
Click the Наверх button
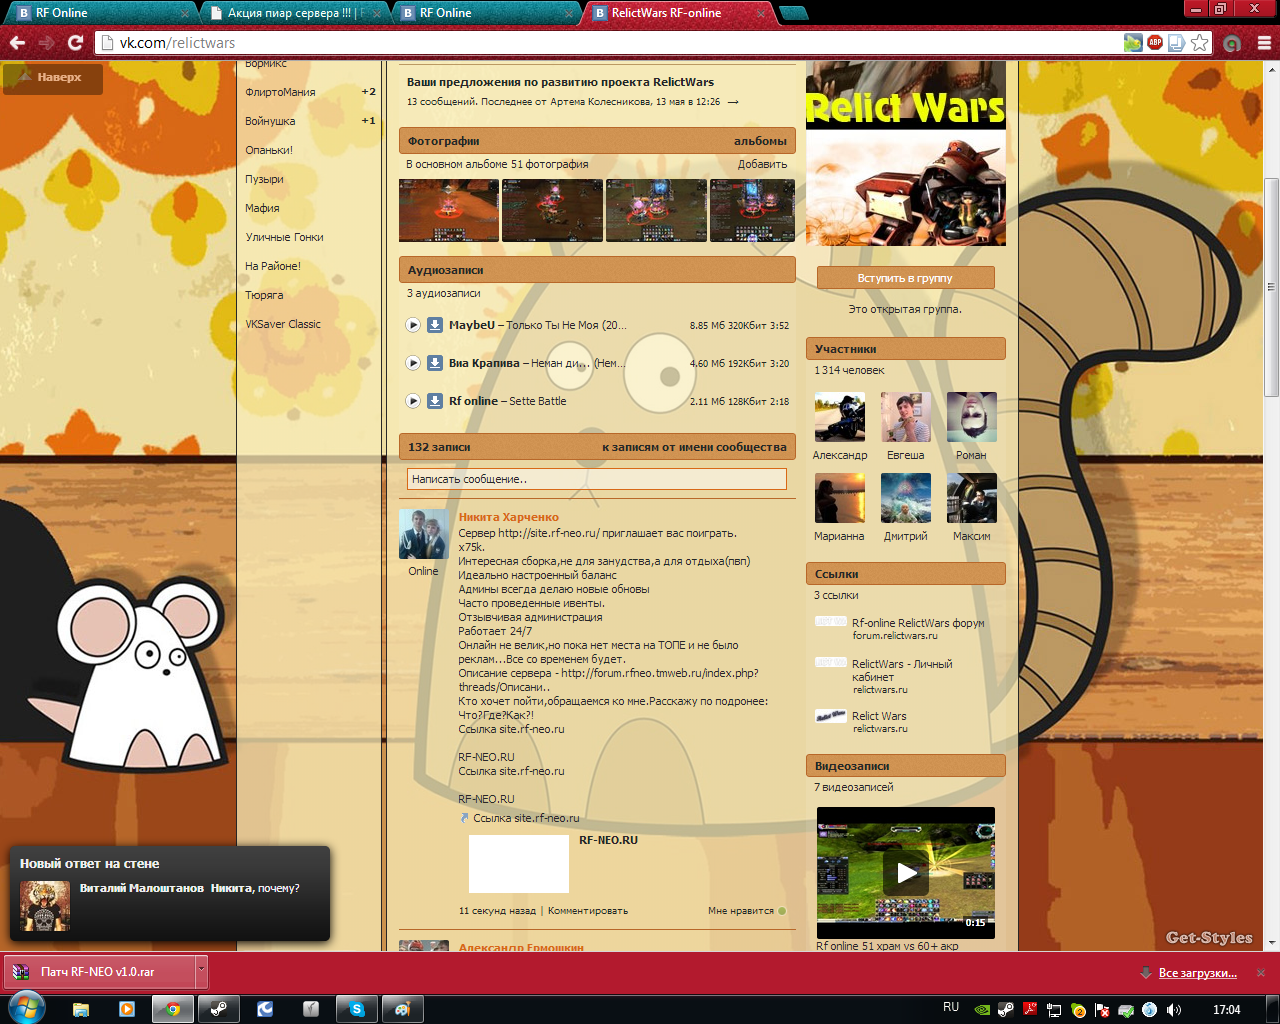(53, 77)
